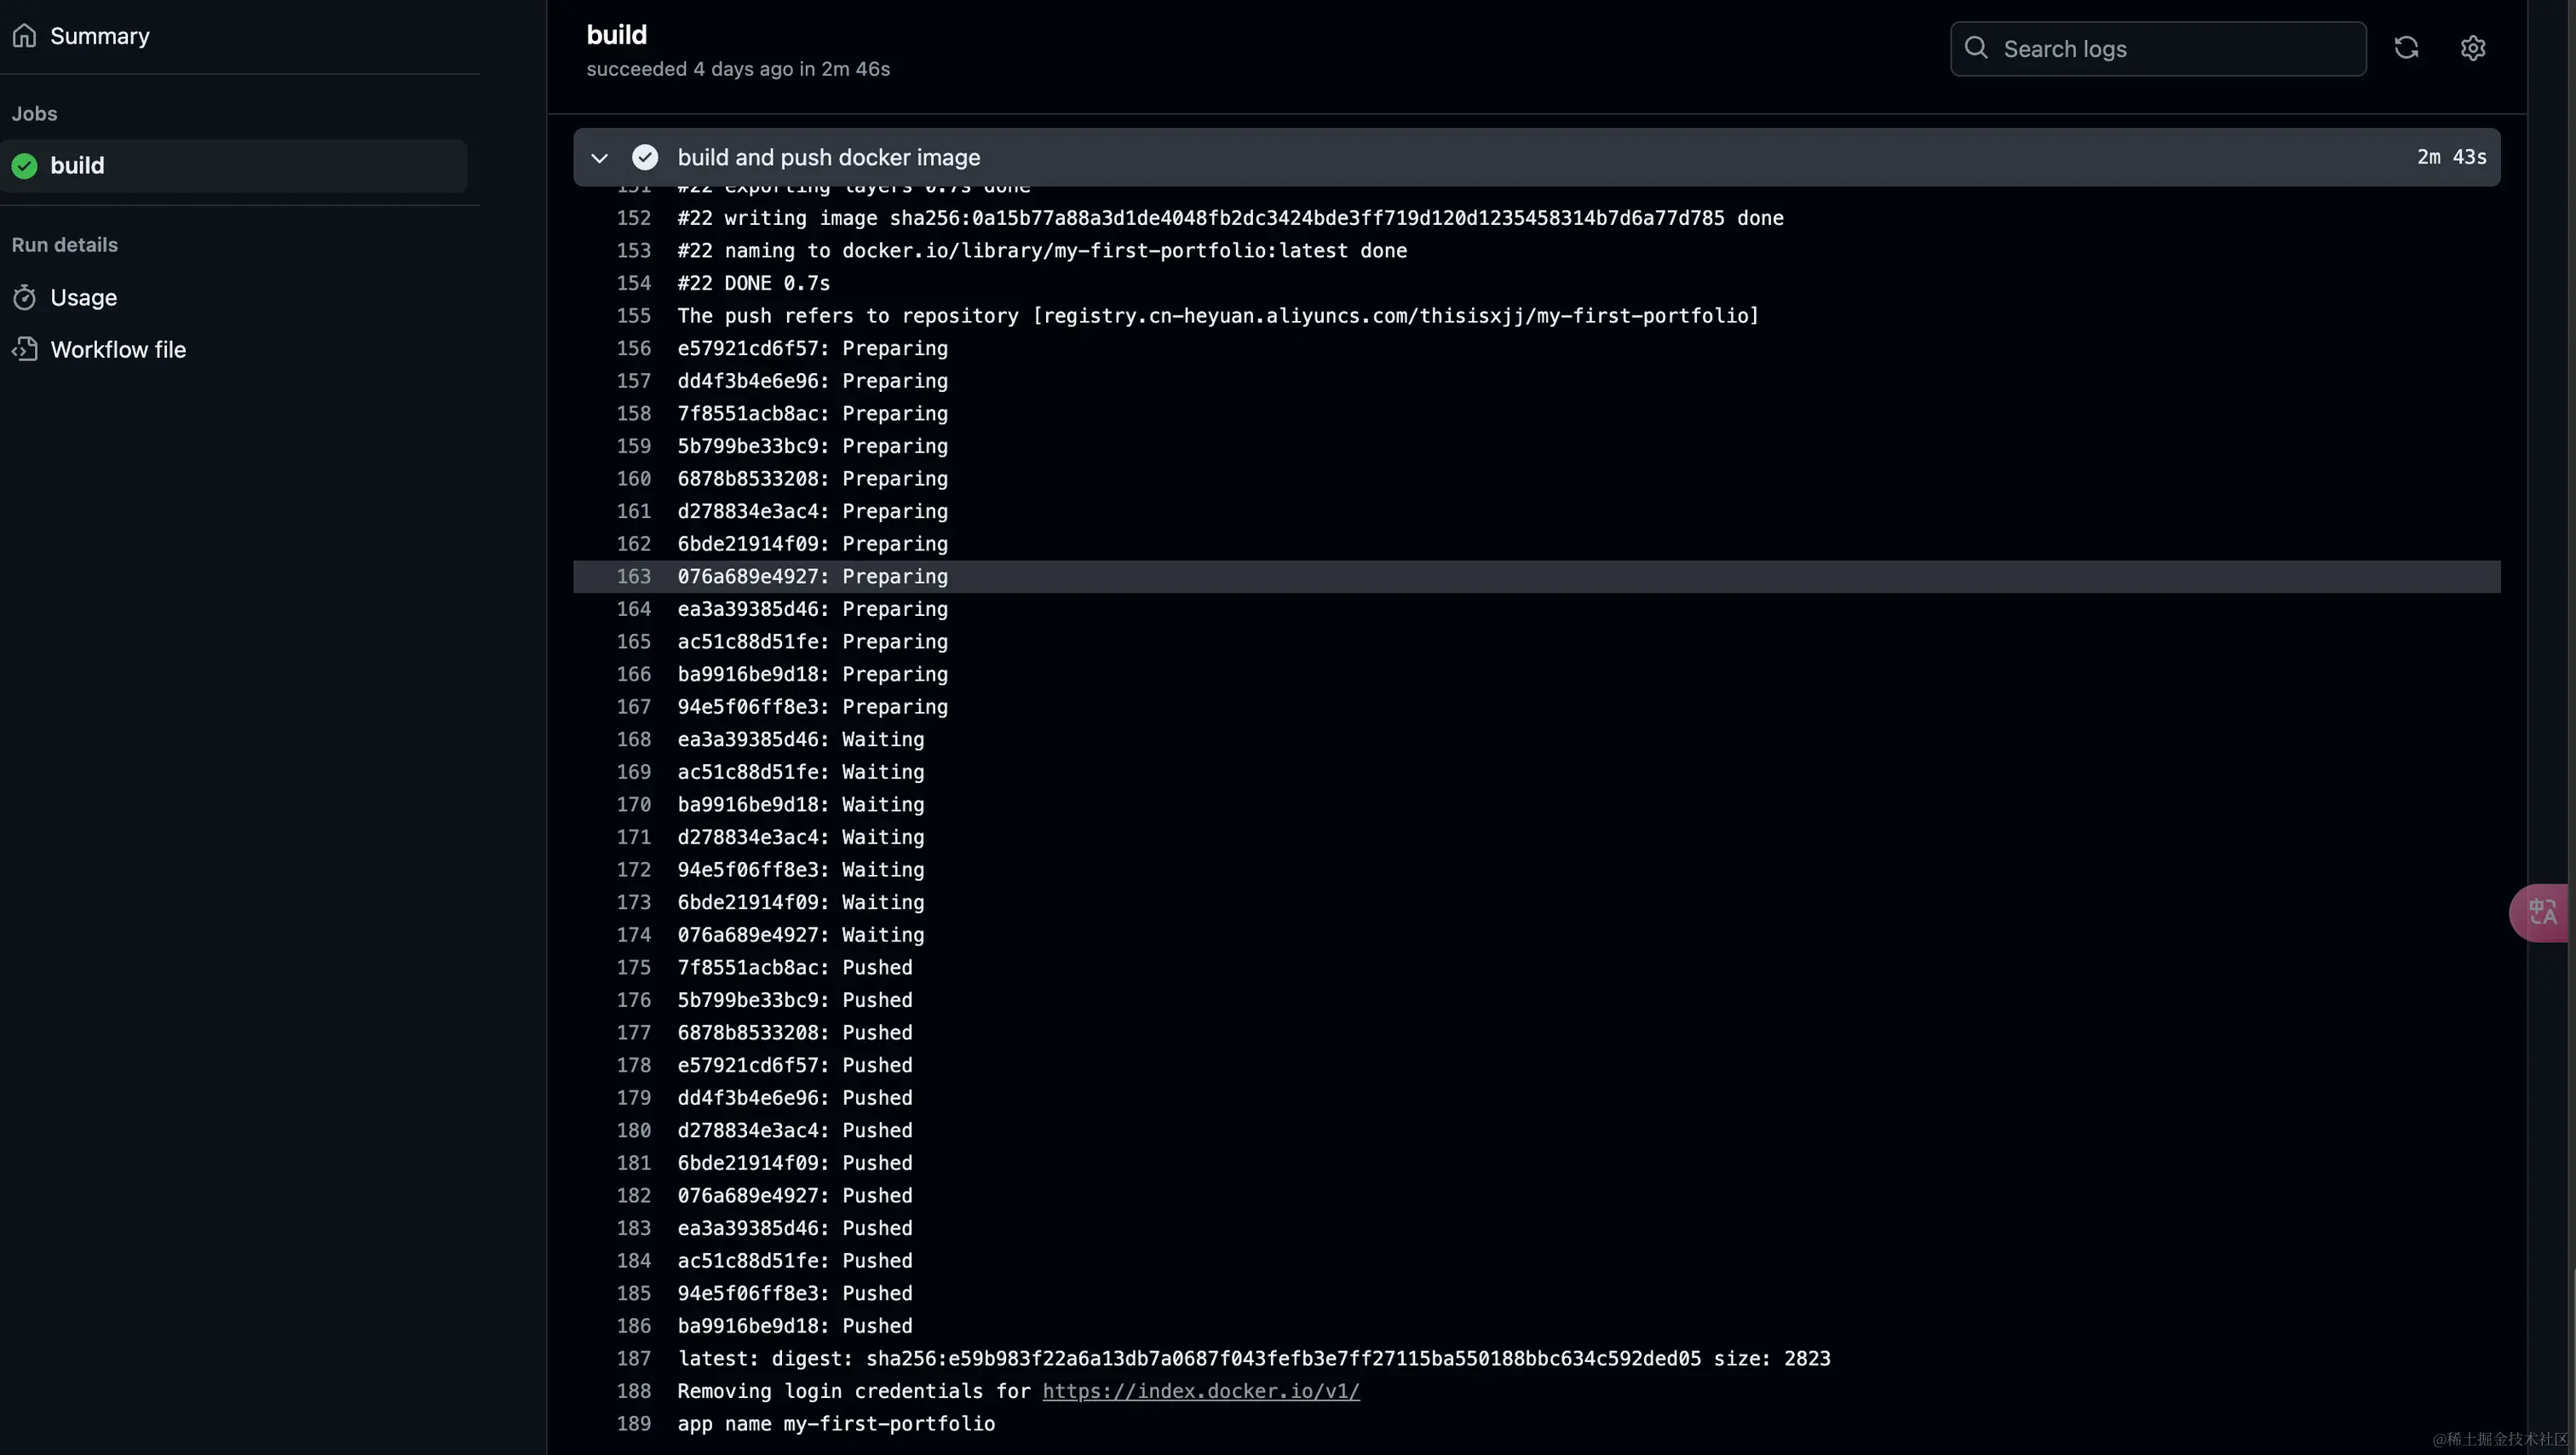
Task: Click the step success checkmark icon
Action: click(645, 158)
